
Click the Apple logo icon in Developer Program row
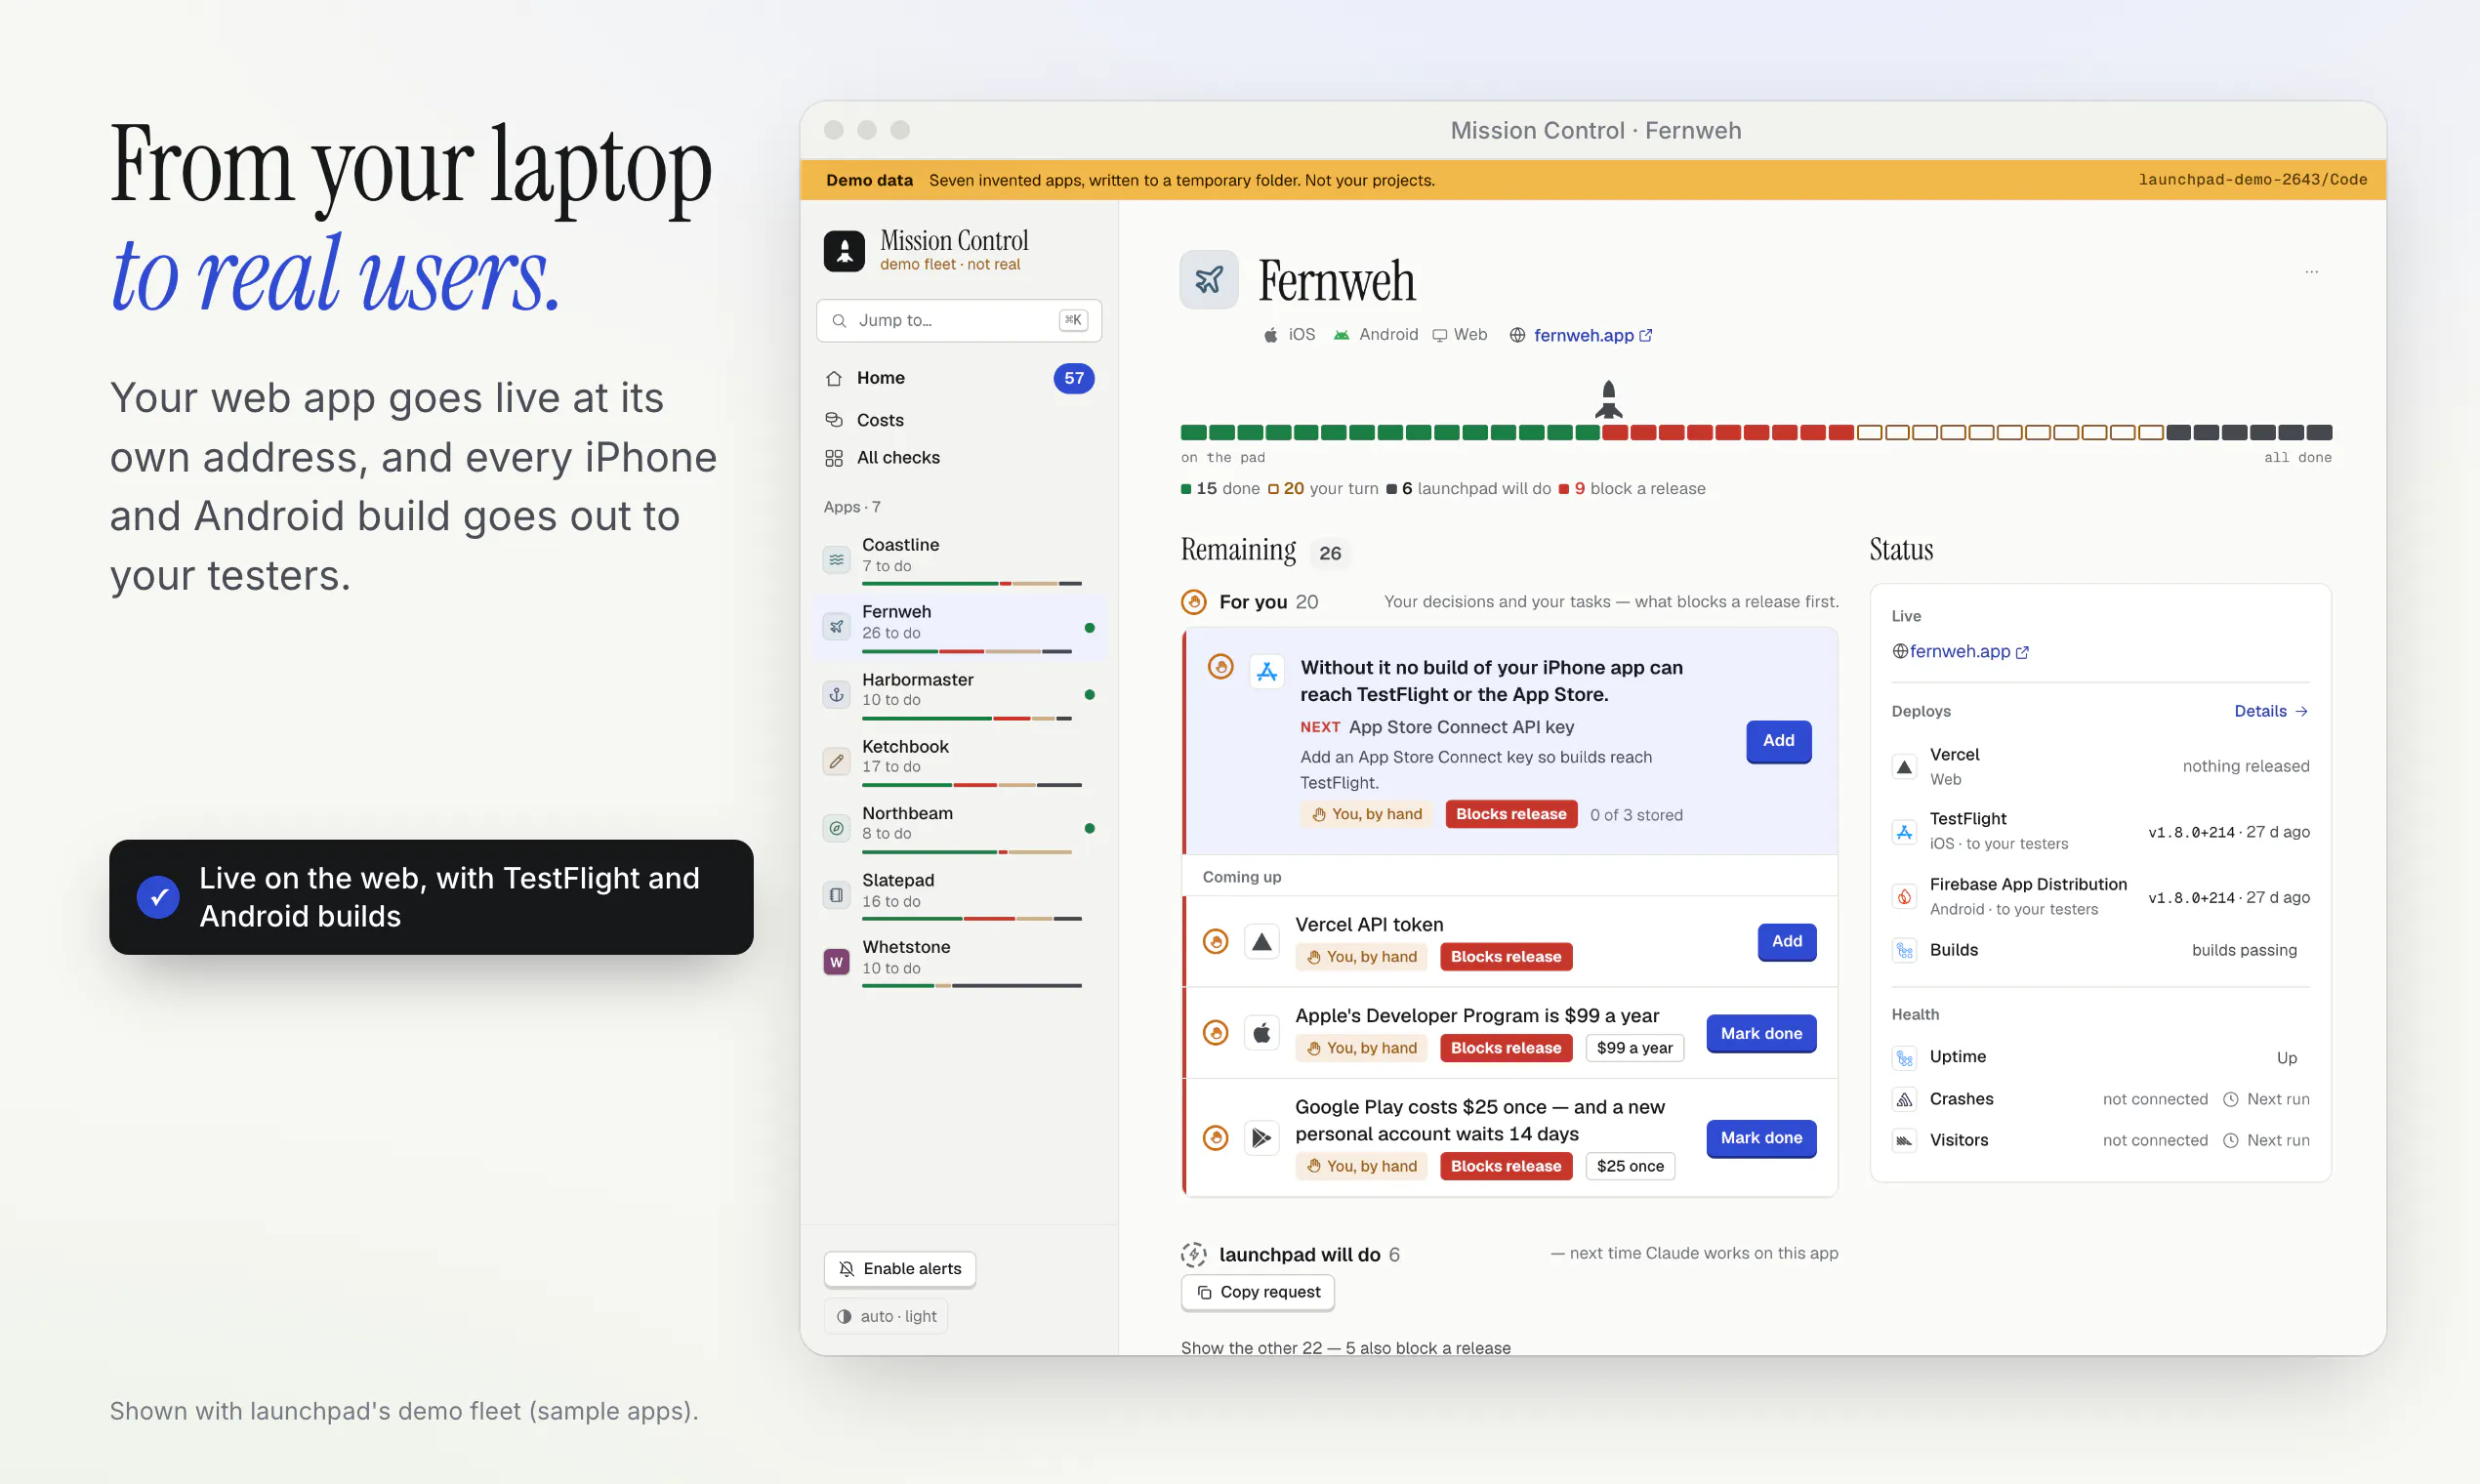click(1262, 1033)
